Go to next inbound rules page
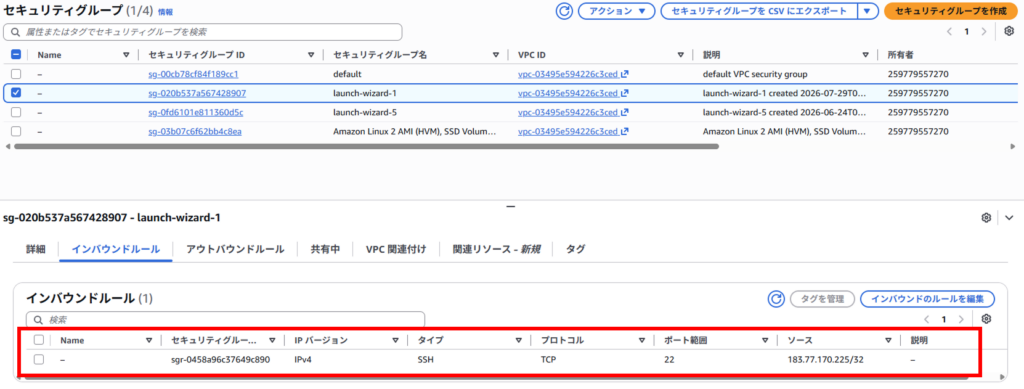Screen dimensions: 1024x389 pos(960,319)
